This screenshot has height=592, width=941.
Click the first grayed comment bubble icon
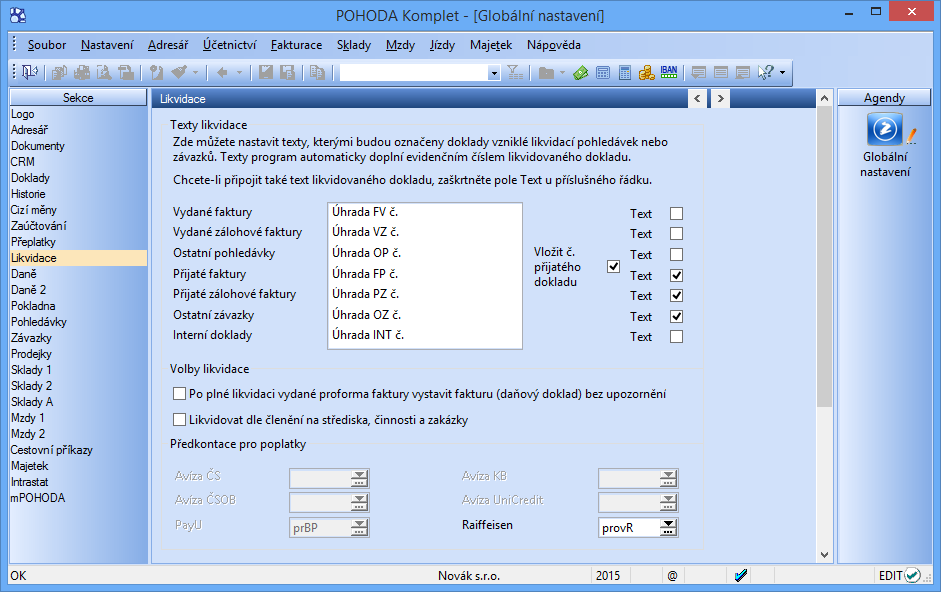pyautogui.click(x=699, y=73)
